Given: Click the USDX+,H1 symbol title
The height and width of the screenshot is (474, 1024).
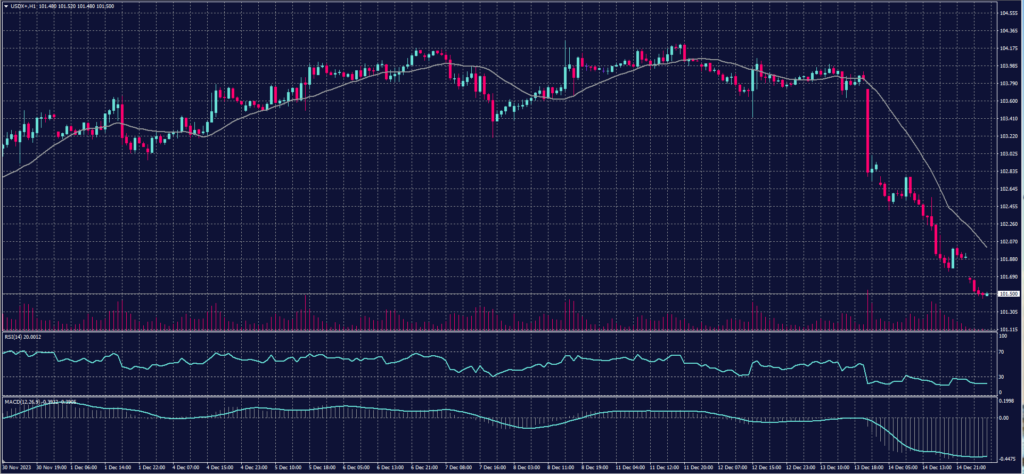Looking at the screenshot, I should (24, 6).
